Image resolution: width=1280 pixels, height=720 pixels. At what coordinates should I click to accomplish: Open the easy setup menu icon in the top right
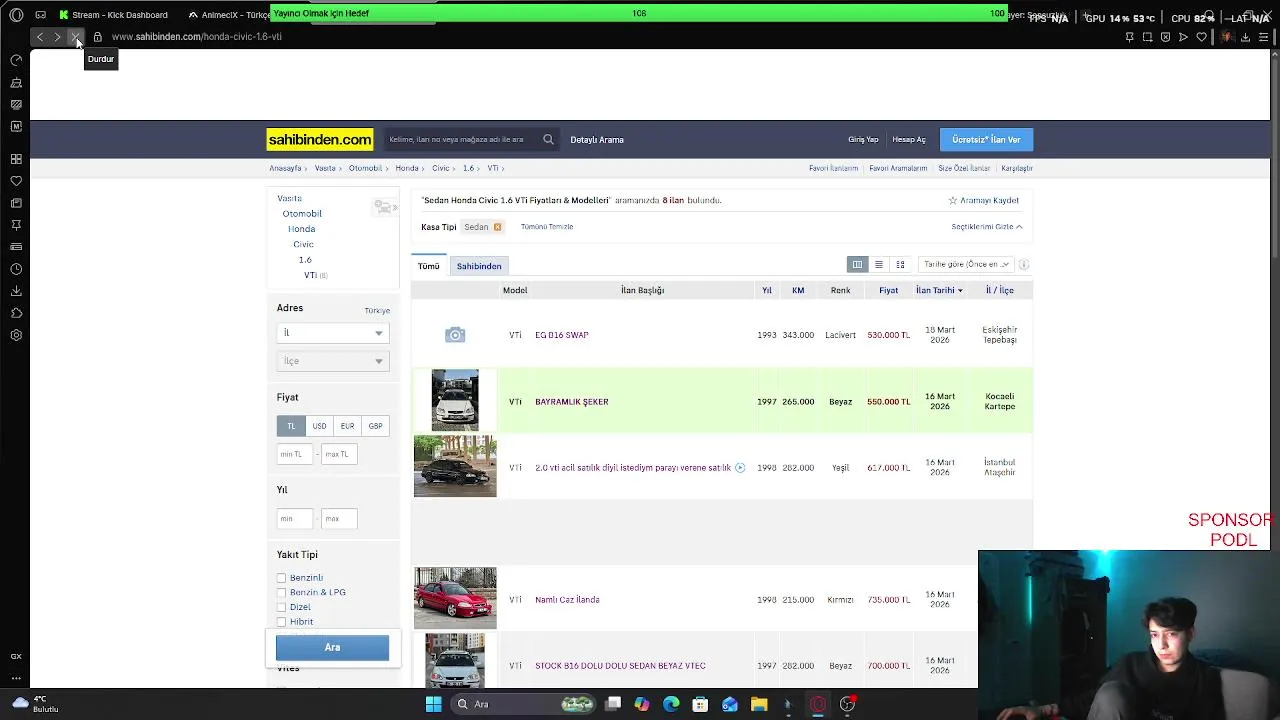(x=1263, y=37)
